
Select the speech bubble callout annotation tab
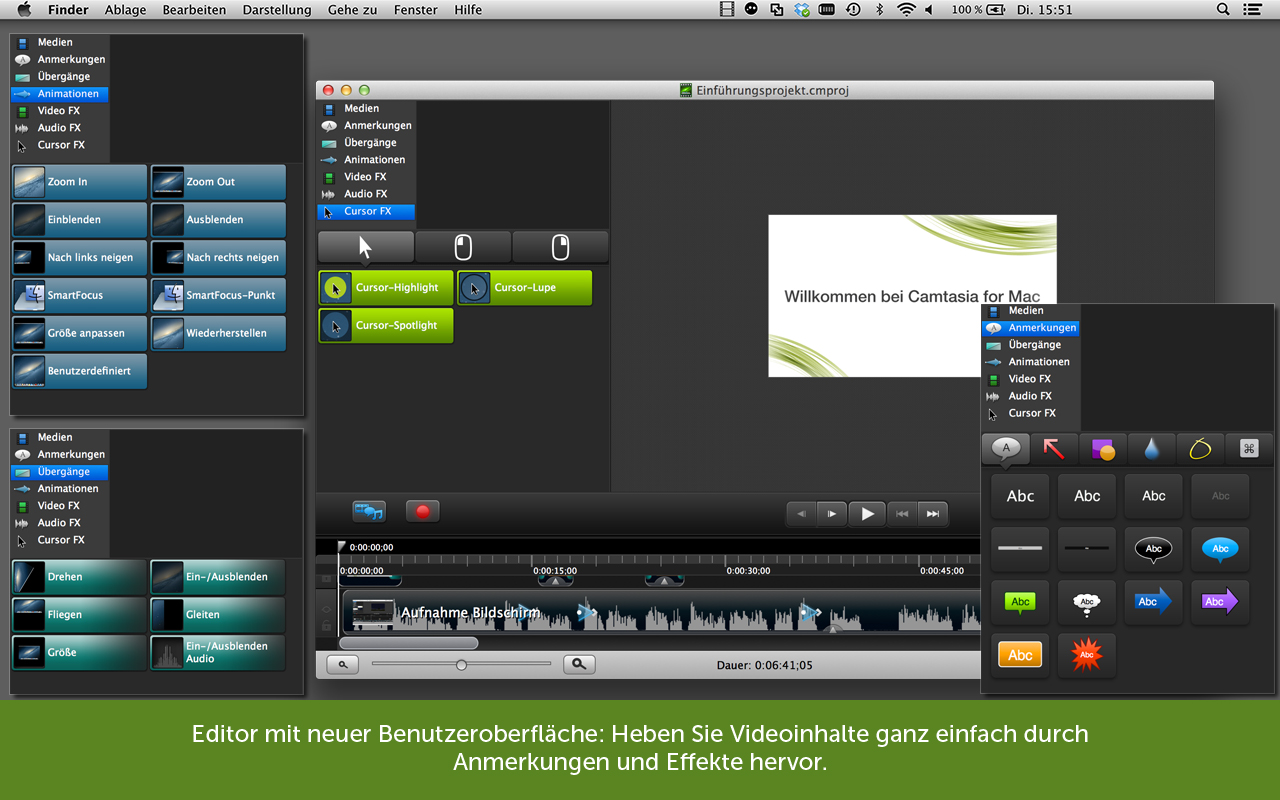(1006, 449)
